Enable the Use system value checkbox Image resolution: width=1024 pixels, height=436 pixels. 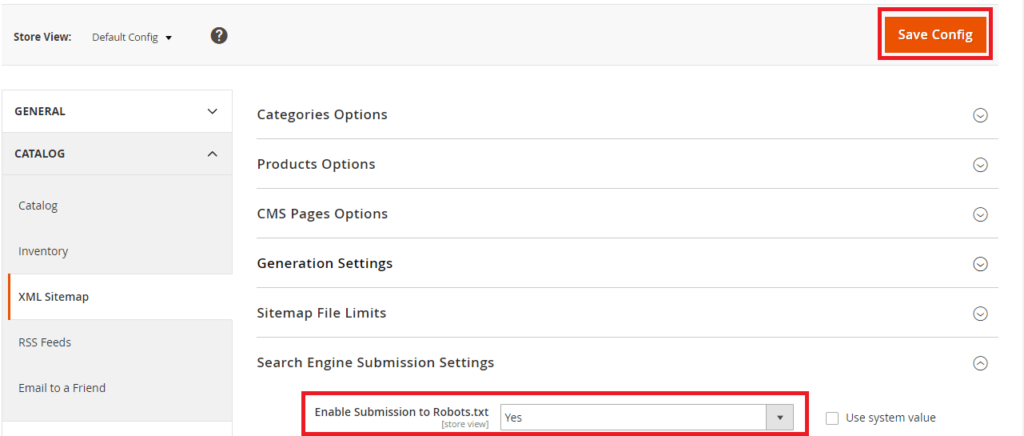coord(832,418)
